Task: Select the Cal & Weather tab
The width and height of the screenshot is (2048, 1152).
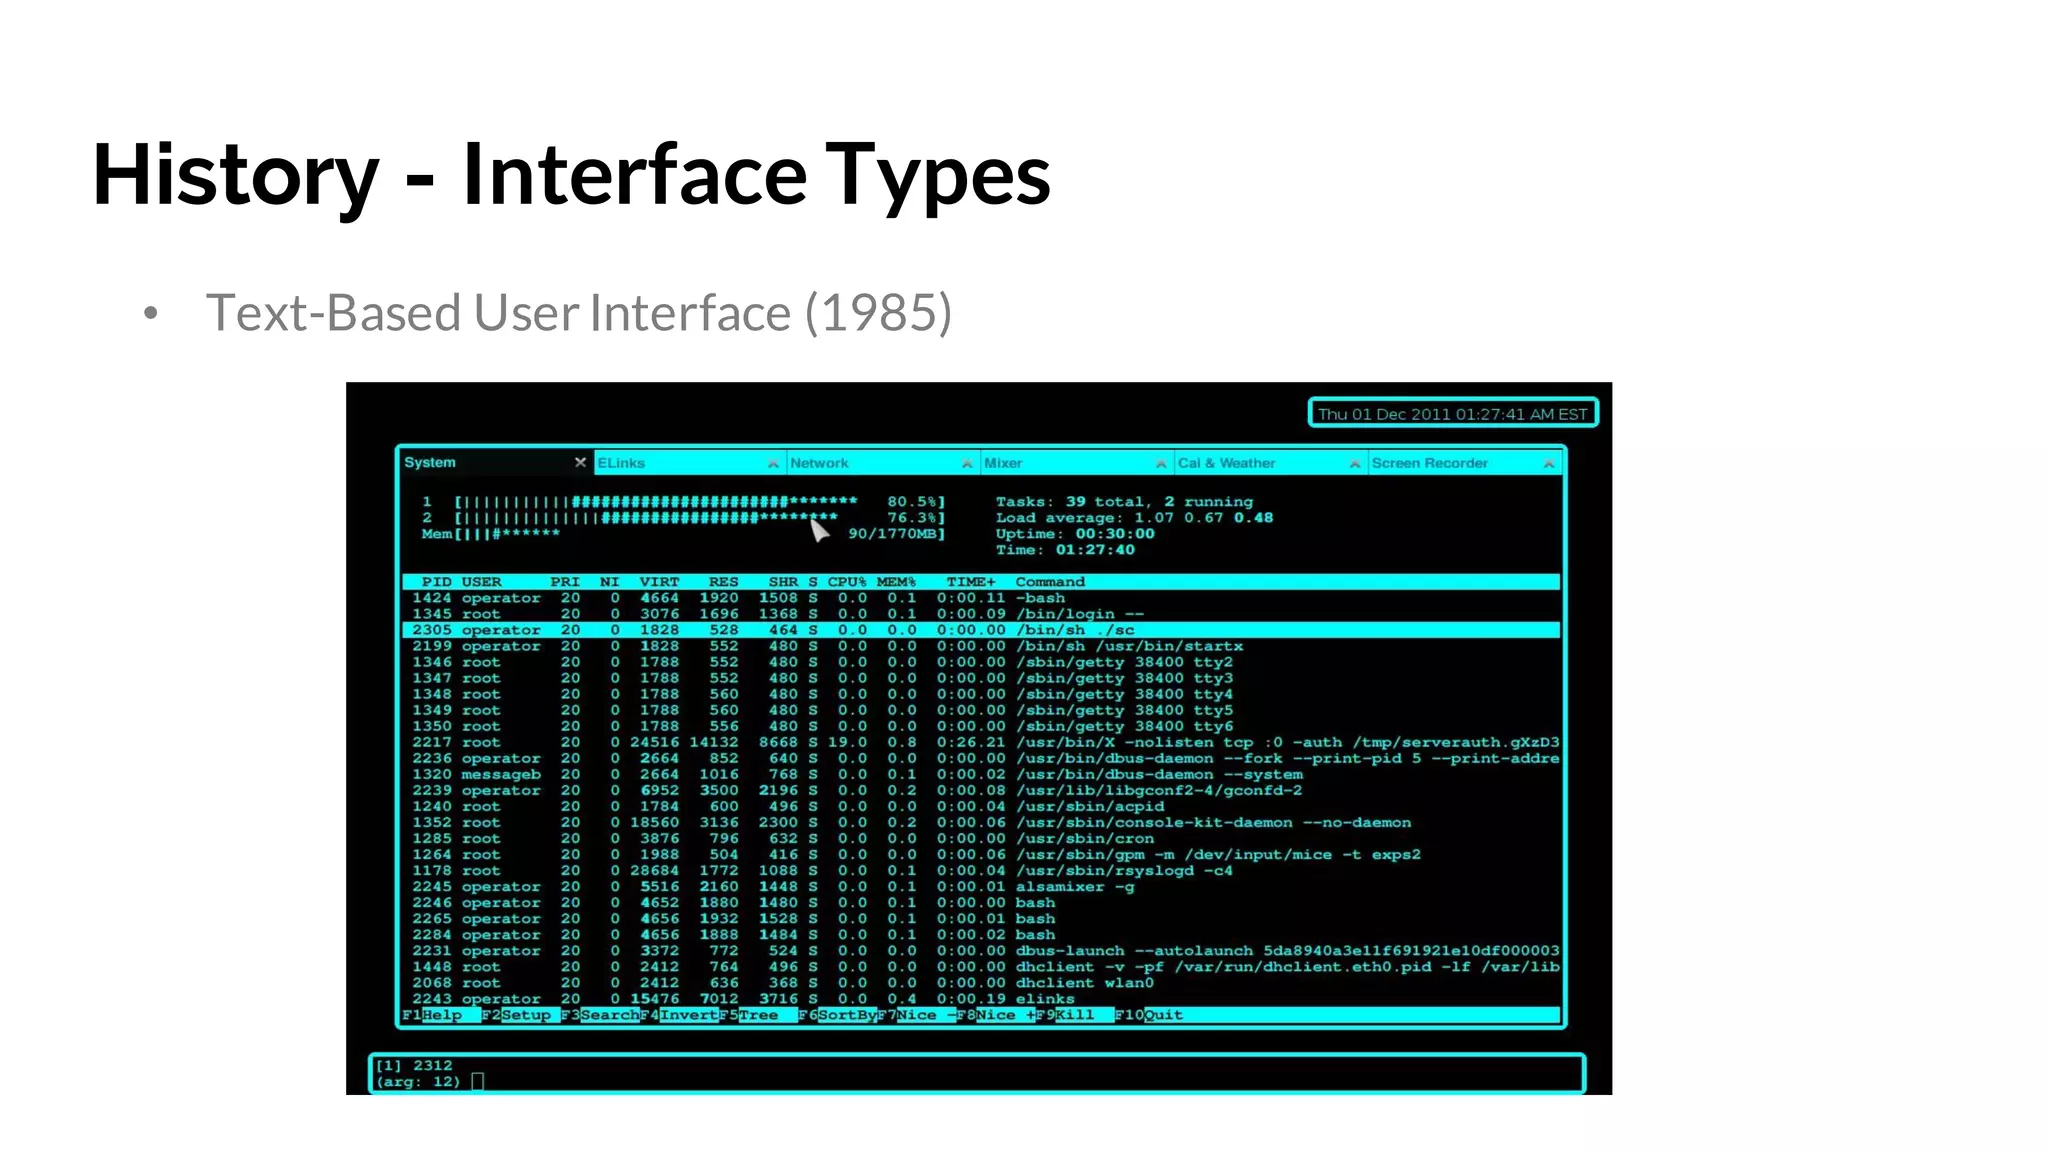Action: [x=1270, y=463]
